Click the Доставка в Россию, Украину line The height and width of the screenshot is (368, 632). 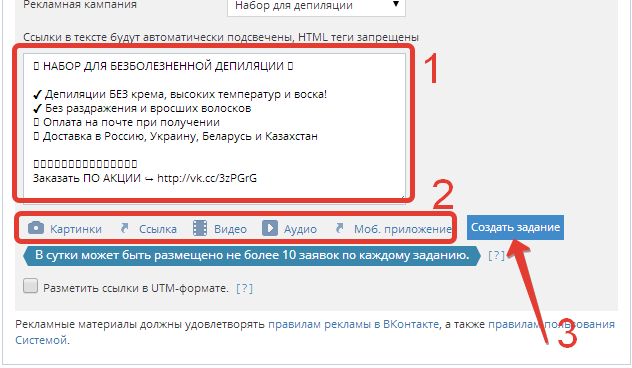pos(175,136)
